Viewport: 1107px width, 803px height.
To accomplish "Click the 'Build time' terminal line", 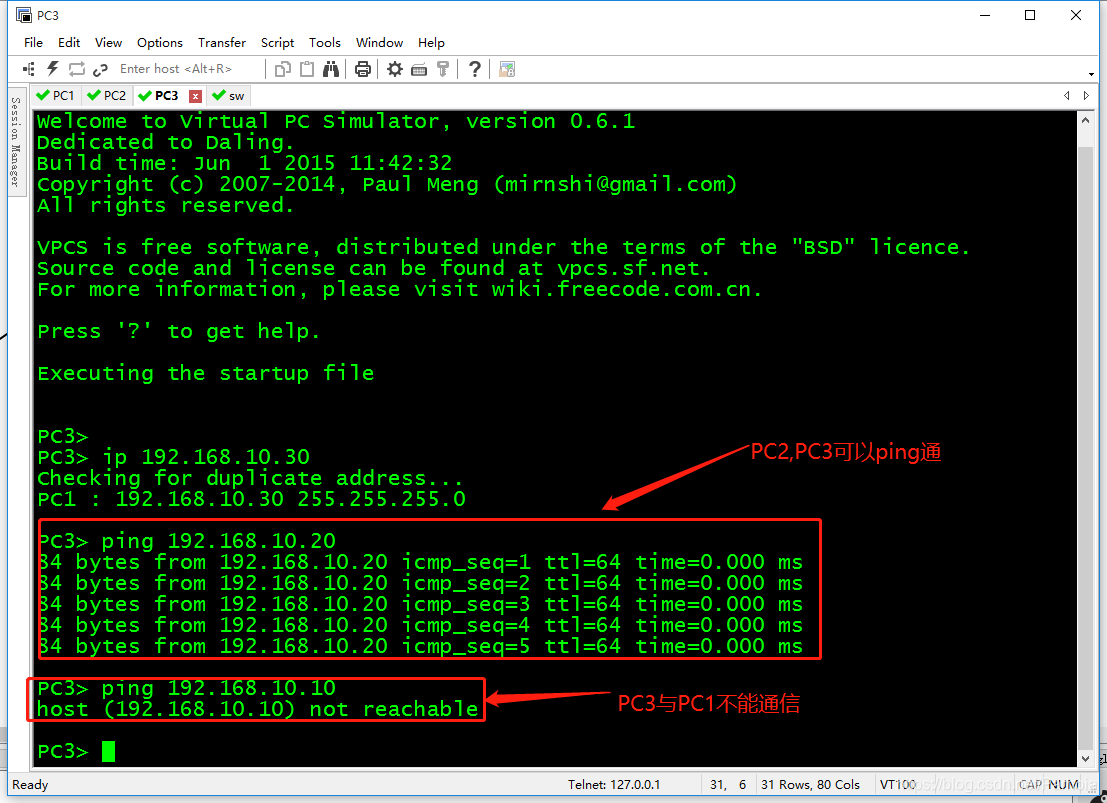I will (x=244, y=163).
